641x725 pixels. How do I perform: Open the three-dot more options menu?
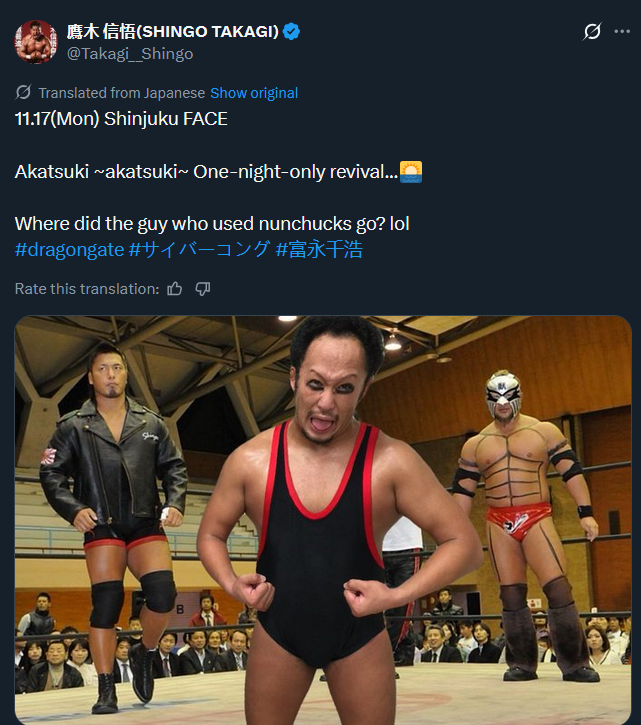(x=622, y=31)
